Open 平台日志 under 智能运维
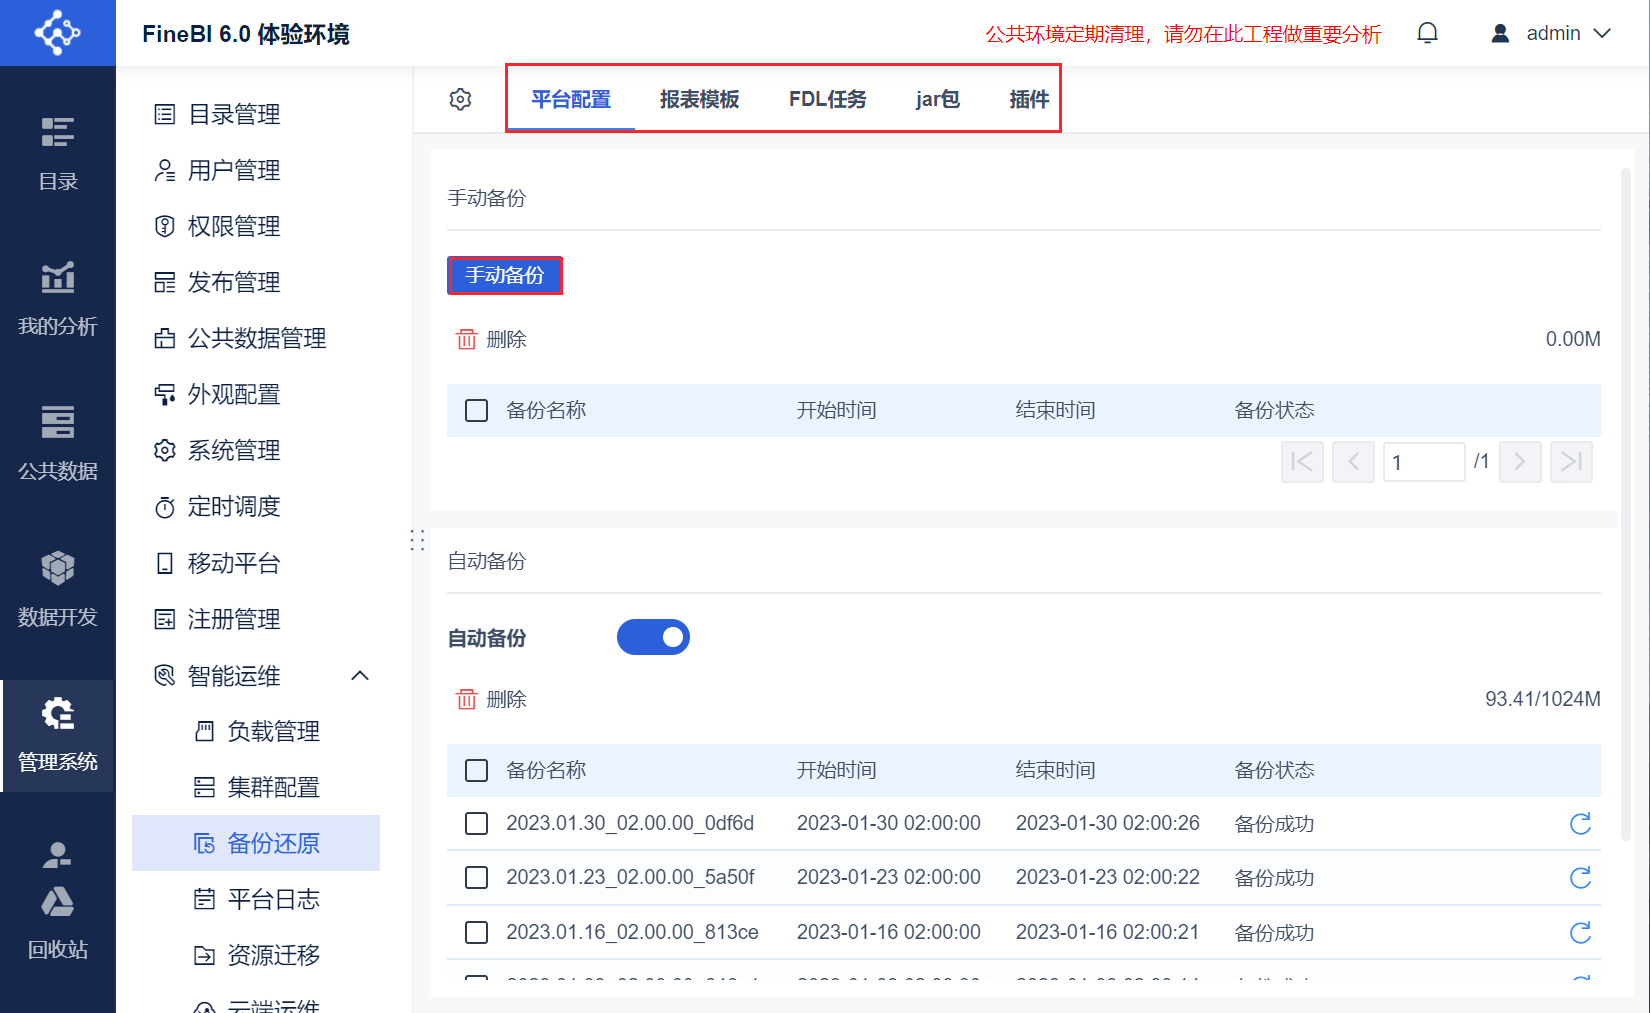The height and width of the screenshot is (1013, 1650). pos(256,899)
